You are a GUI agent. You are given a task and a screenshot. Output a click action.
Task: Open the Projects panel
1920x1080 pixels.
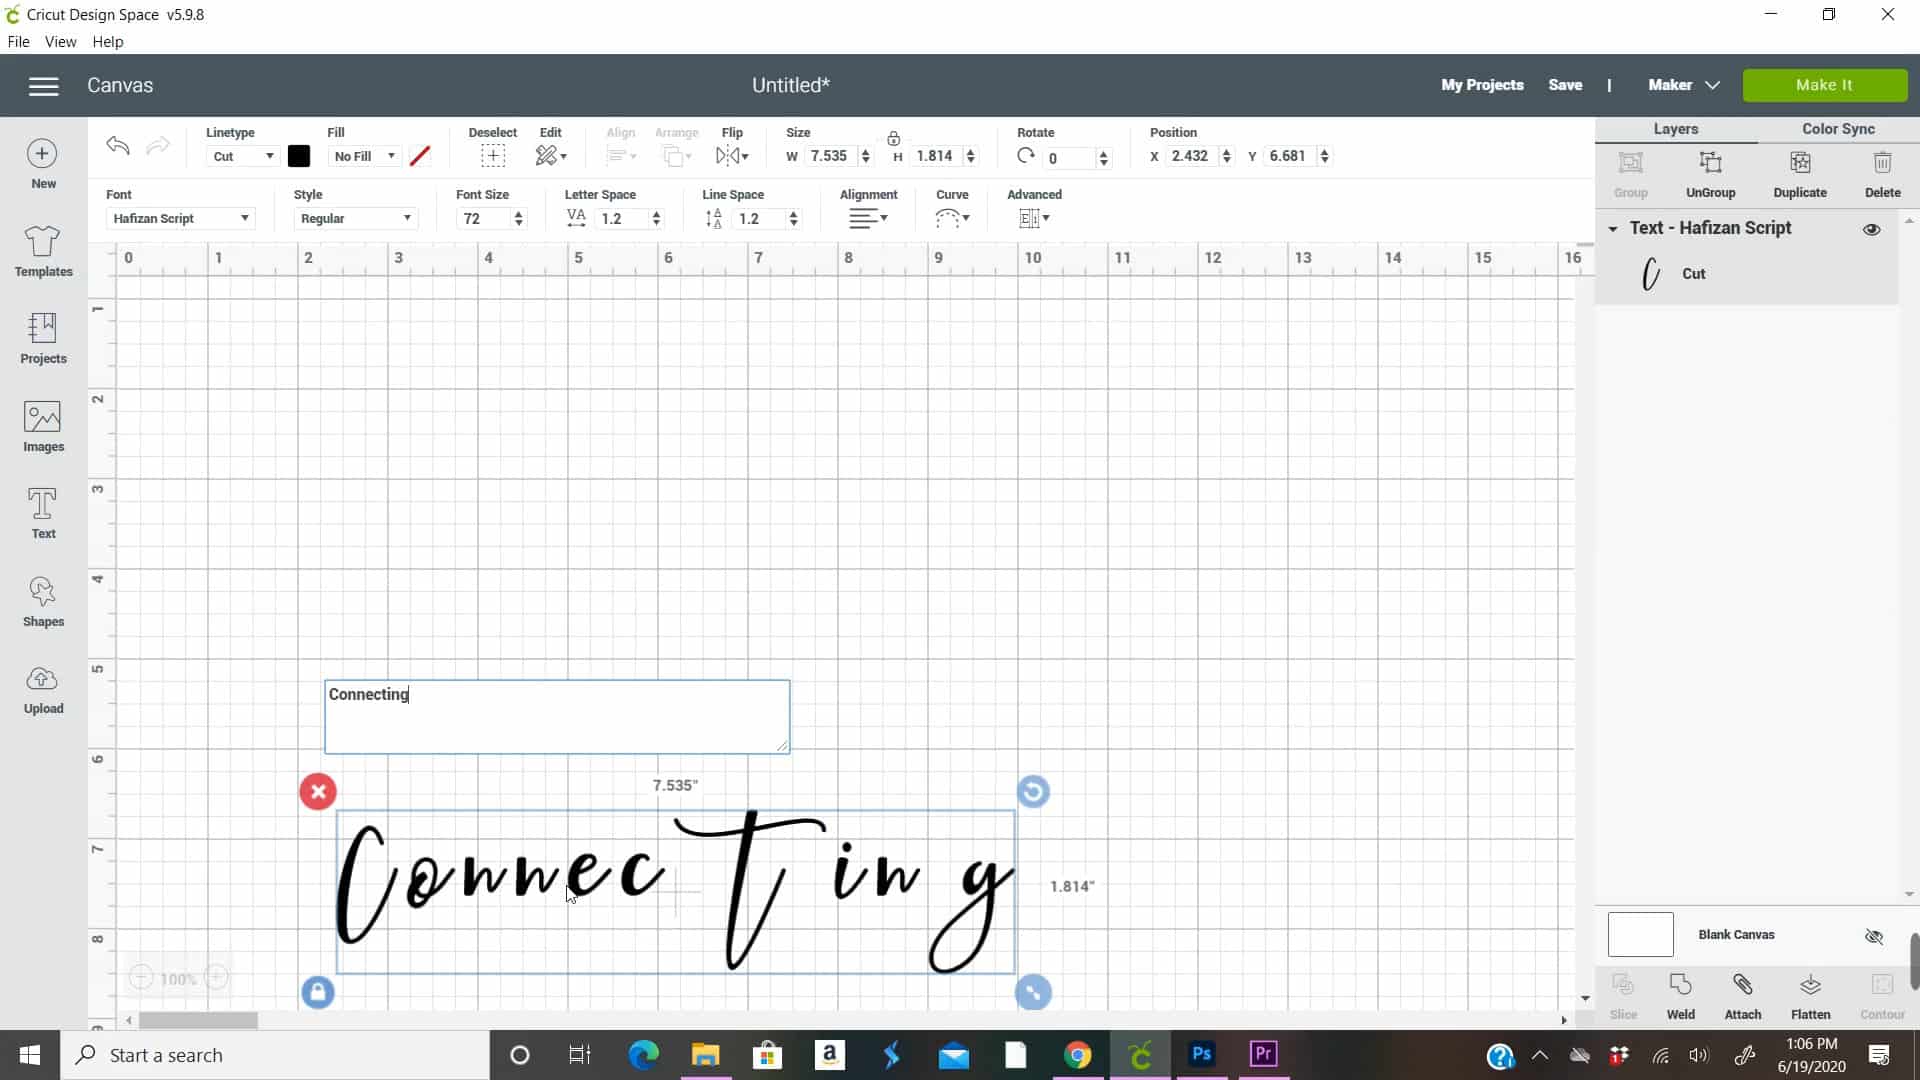(43, 338)
